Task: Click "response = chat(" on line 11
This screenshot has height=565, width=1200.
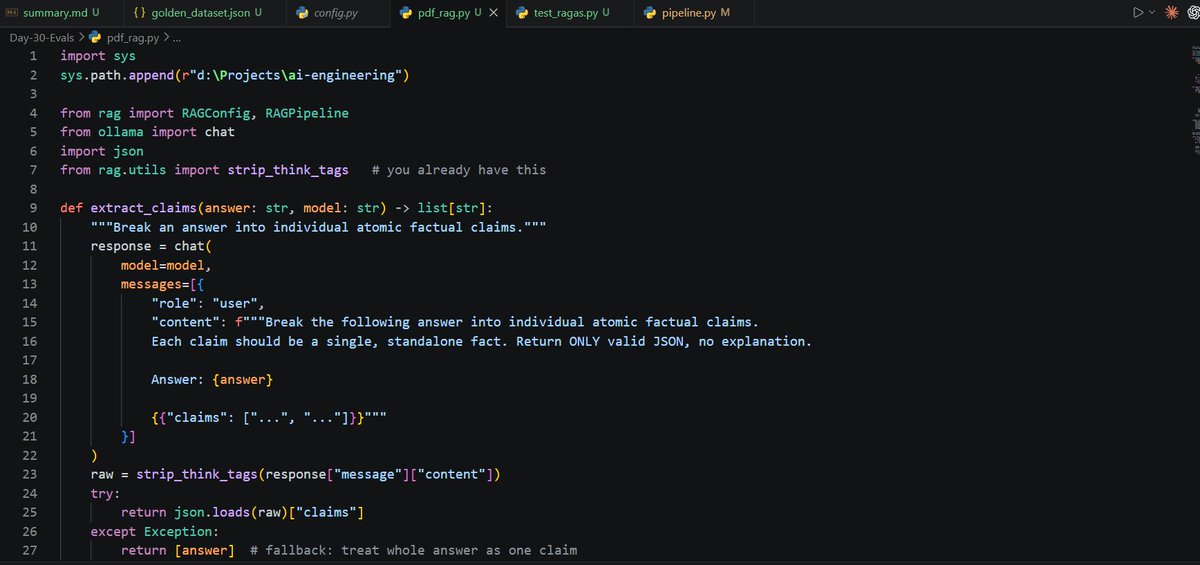Action: pos(152,246)
